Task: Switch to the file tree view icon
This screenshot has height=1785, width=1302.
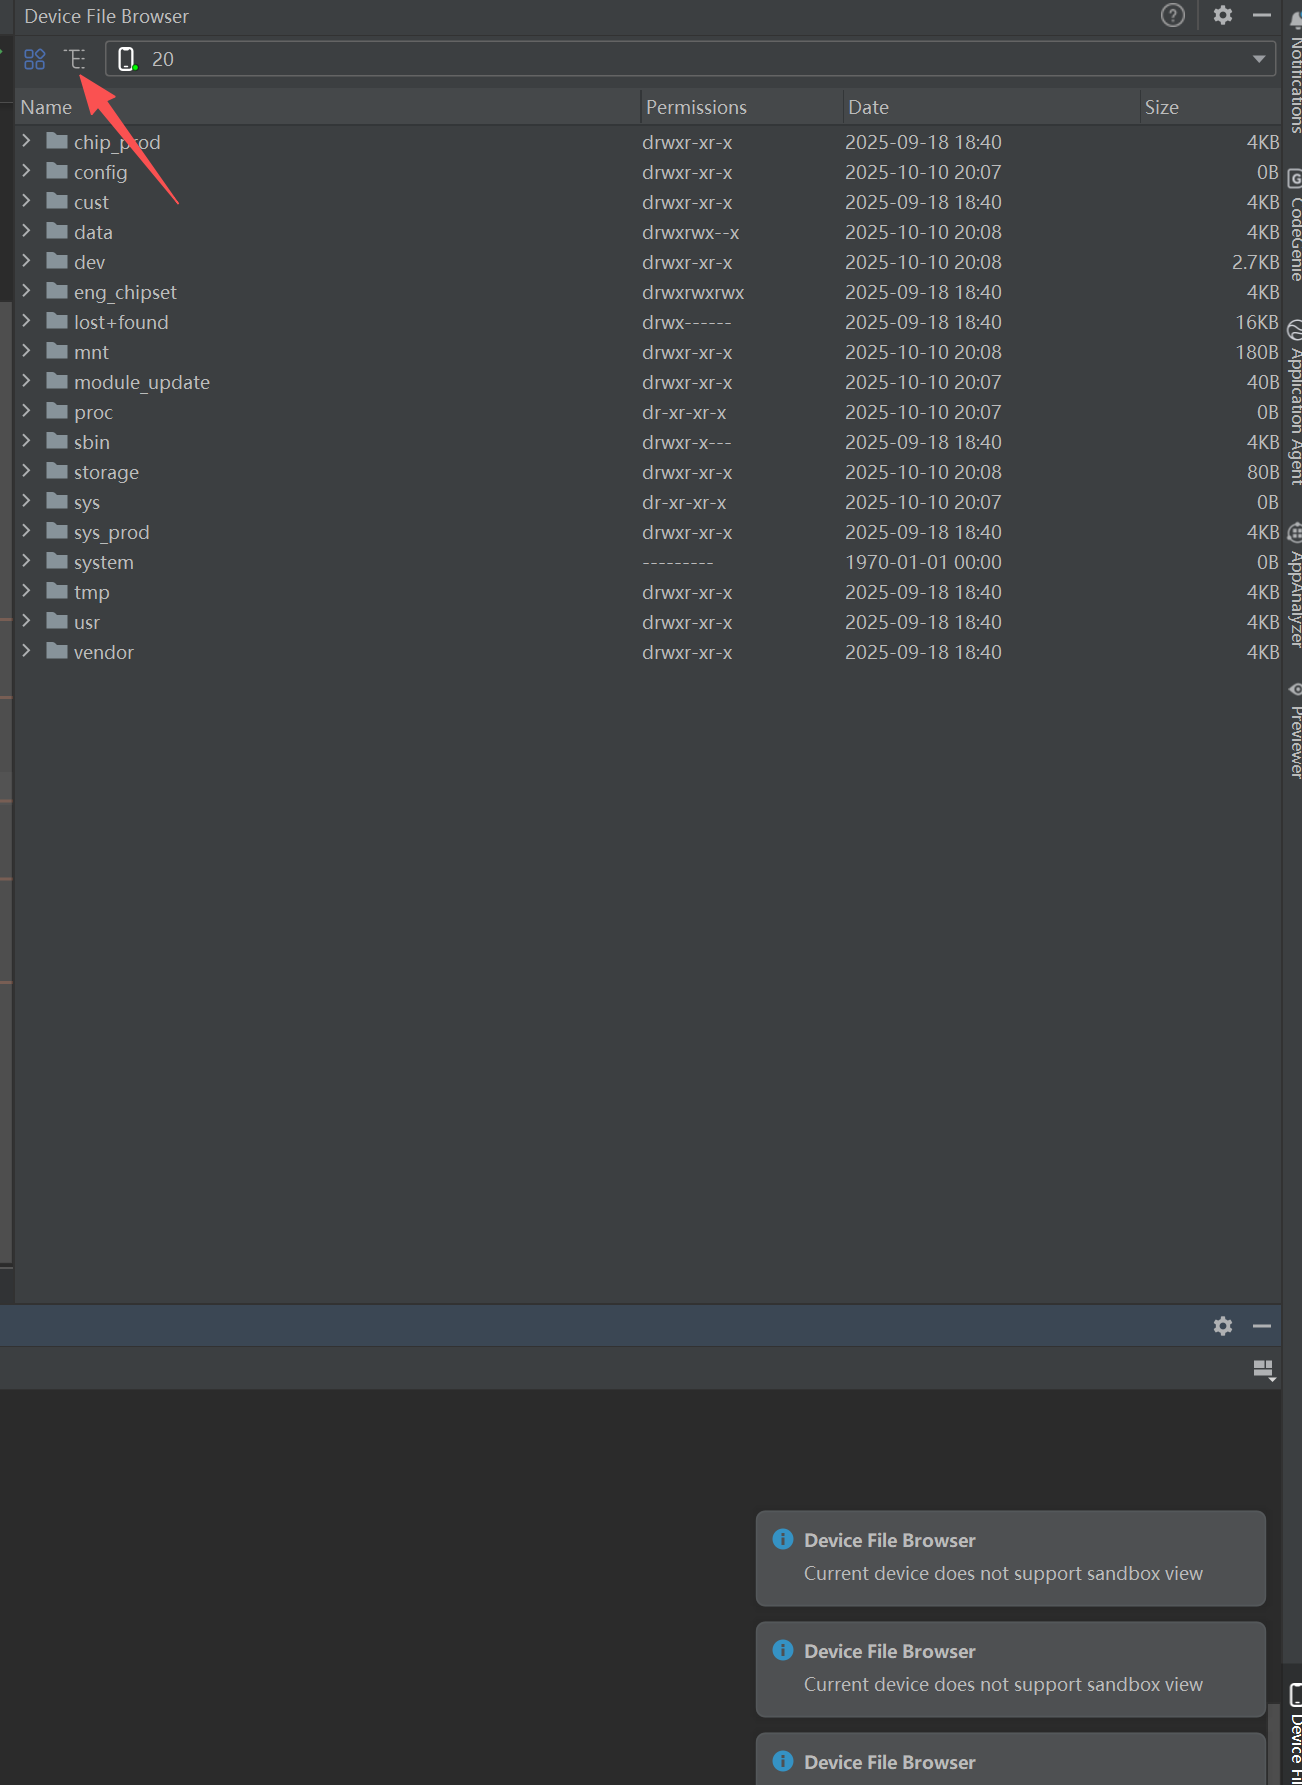Action: click(x=75, y=60)
